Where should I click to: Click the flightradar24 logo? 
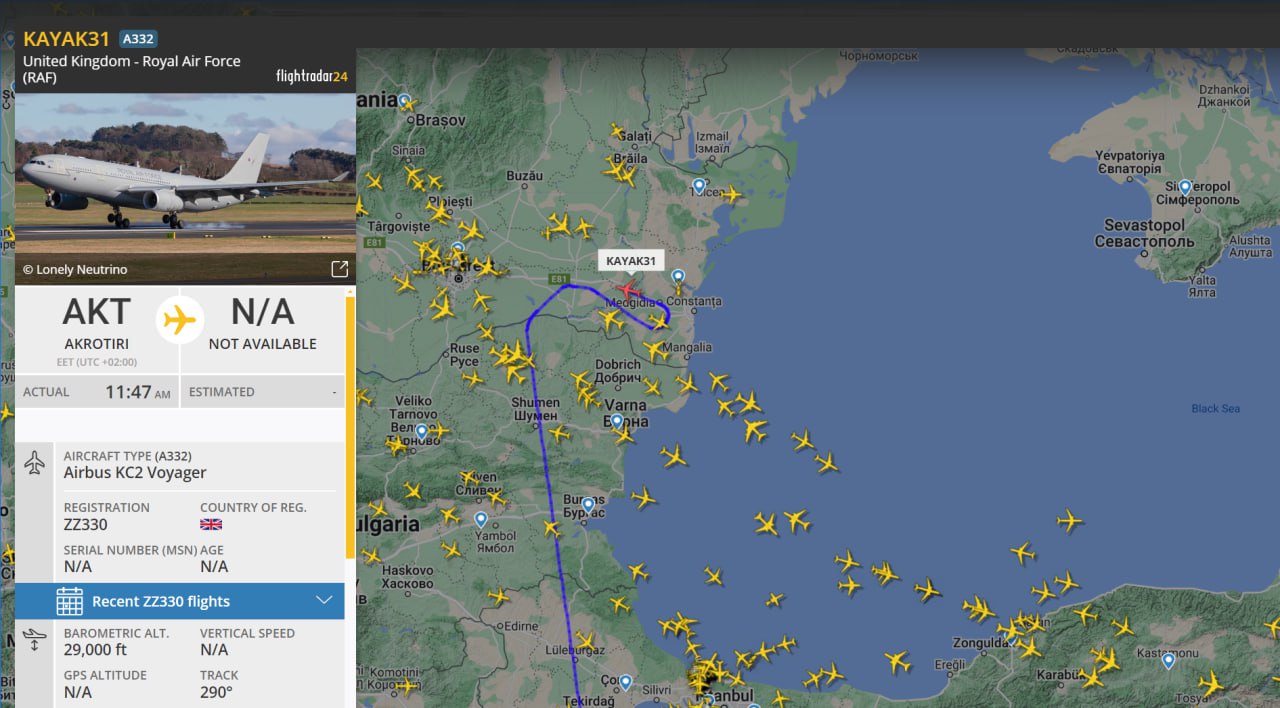(x=311, y=76)
